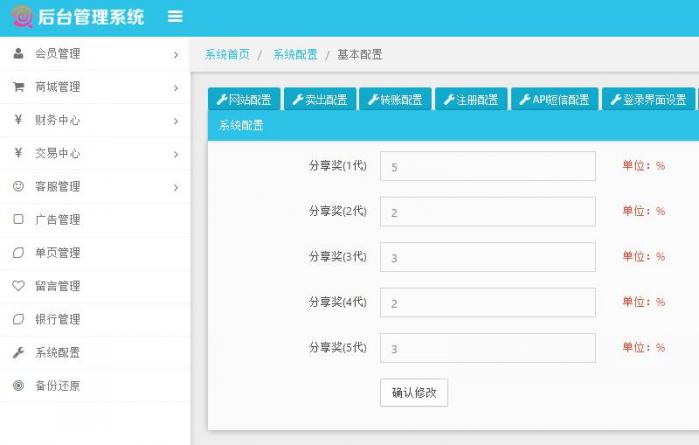Click the yen icon beside 财务中心
Viewport: 699px width, 445px height.
coord(18,120)
